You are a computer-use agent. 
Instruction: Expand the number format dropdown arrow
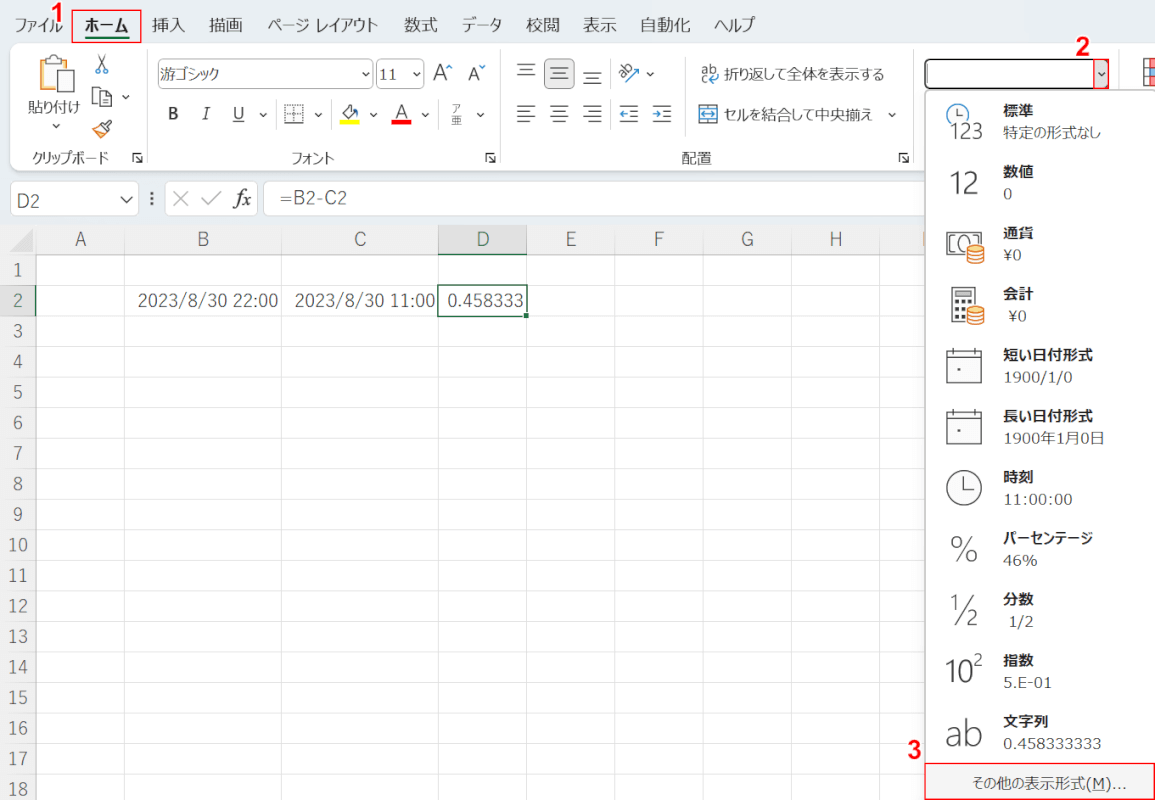click(1101, 74)
